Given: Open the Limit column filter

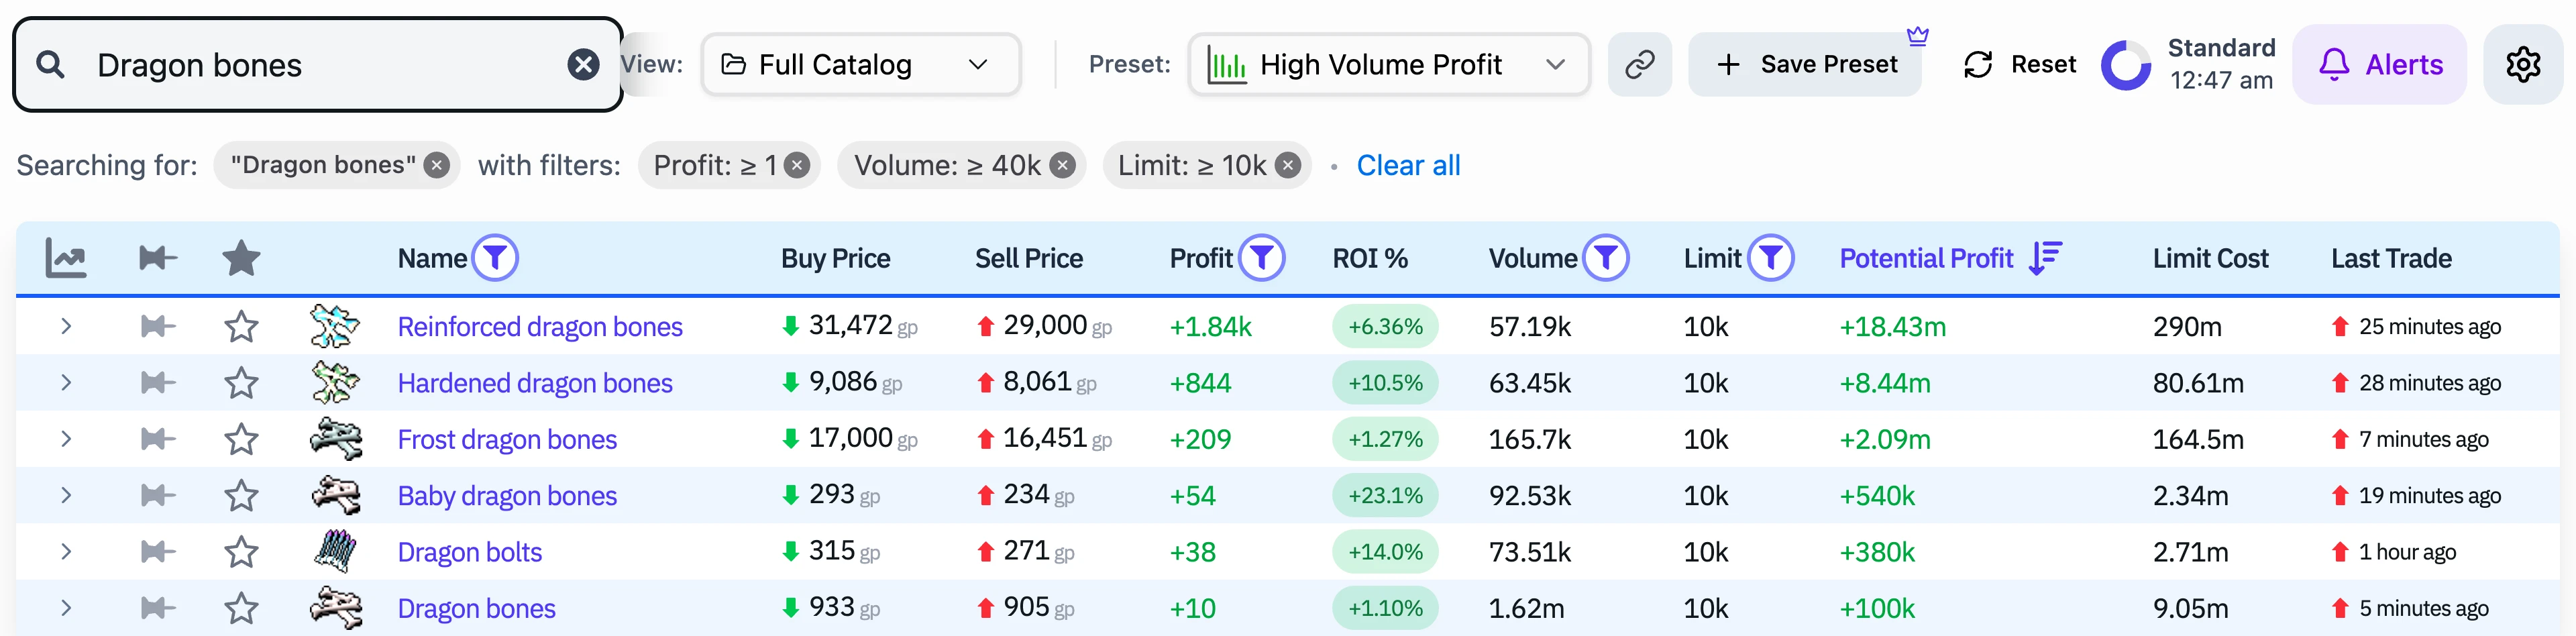Looking at the screenshot, I should (1771, 258).
